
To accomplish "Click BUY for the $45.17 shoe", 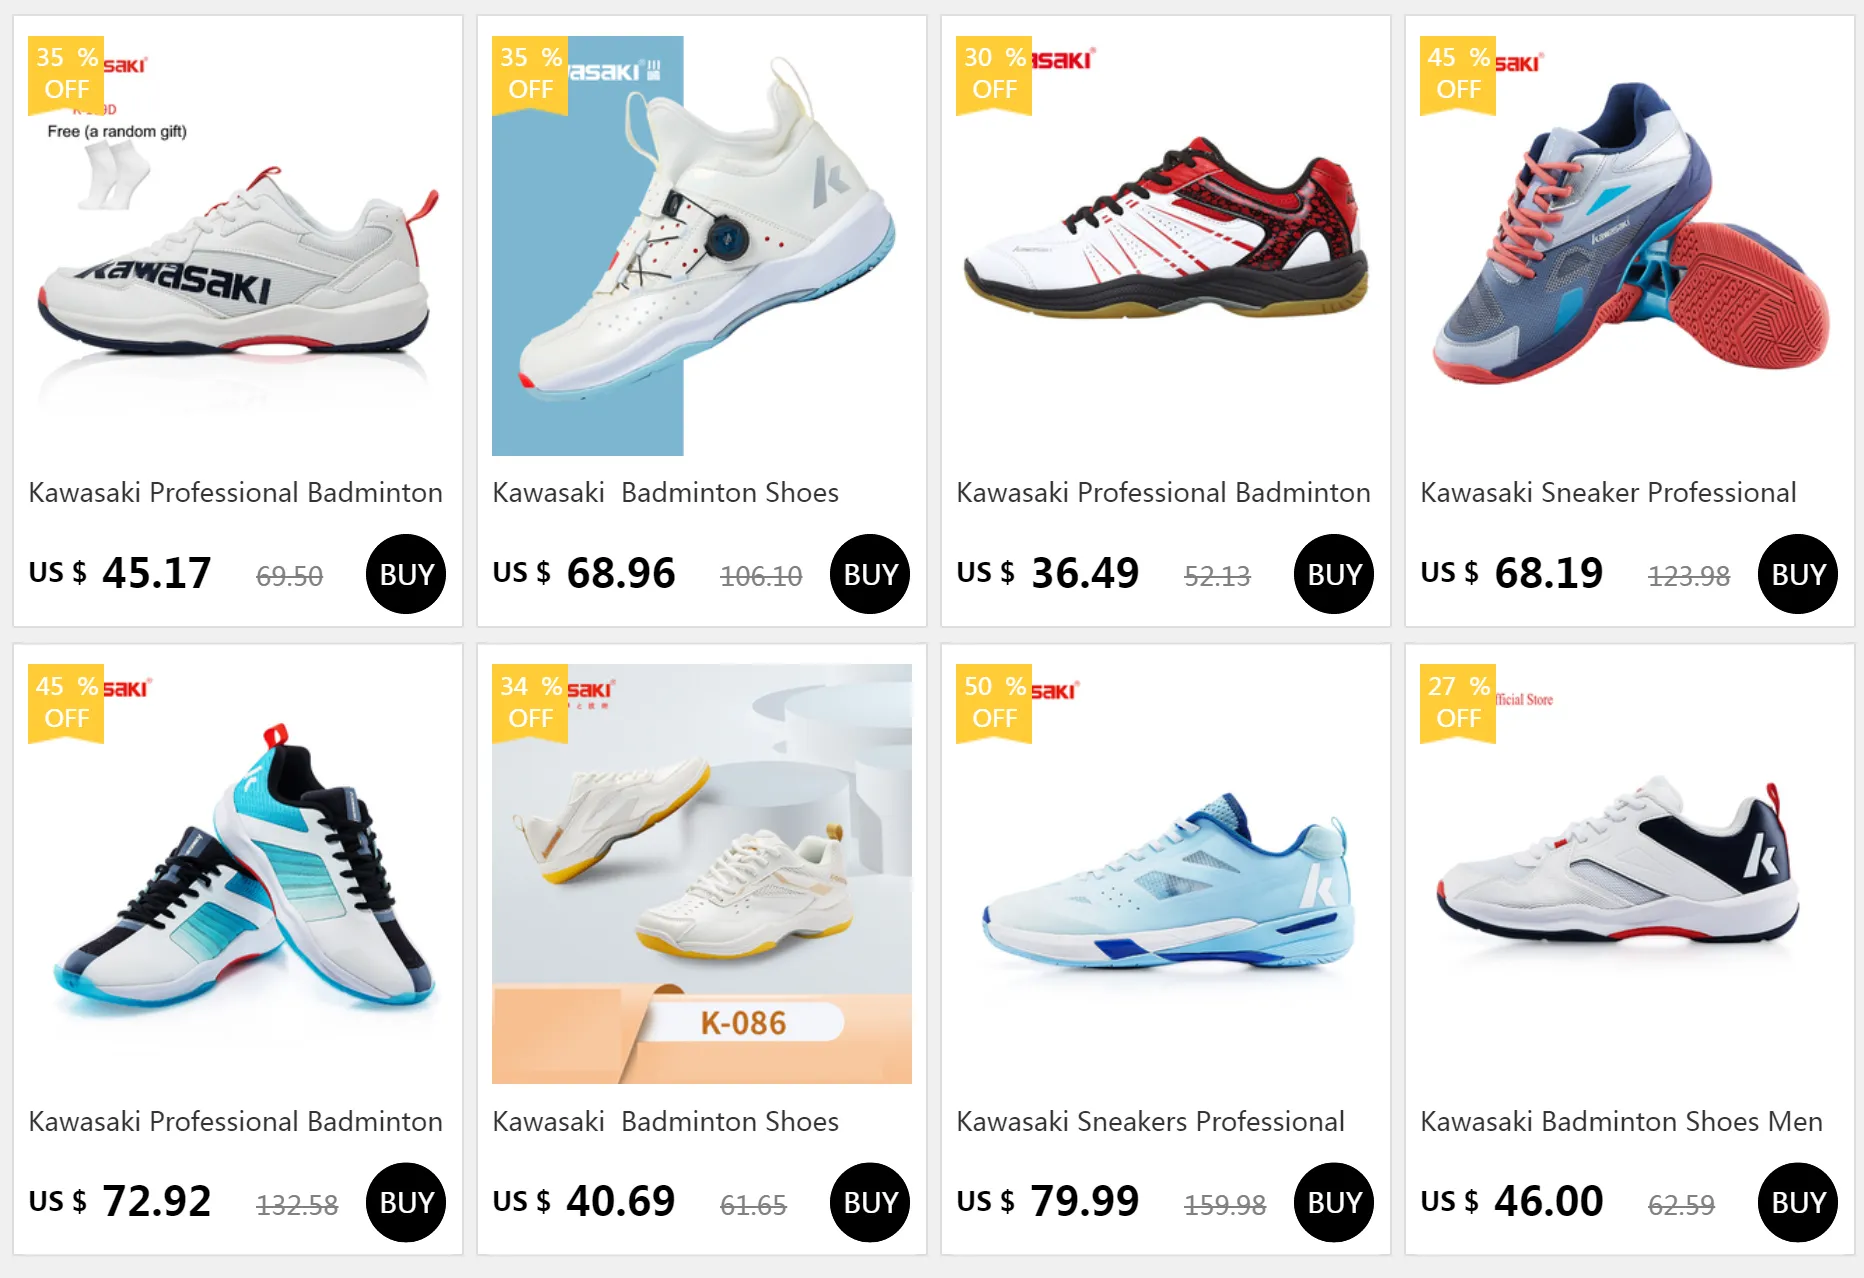I will point(406,574).
